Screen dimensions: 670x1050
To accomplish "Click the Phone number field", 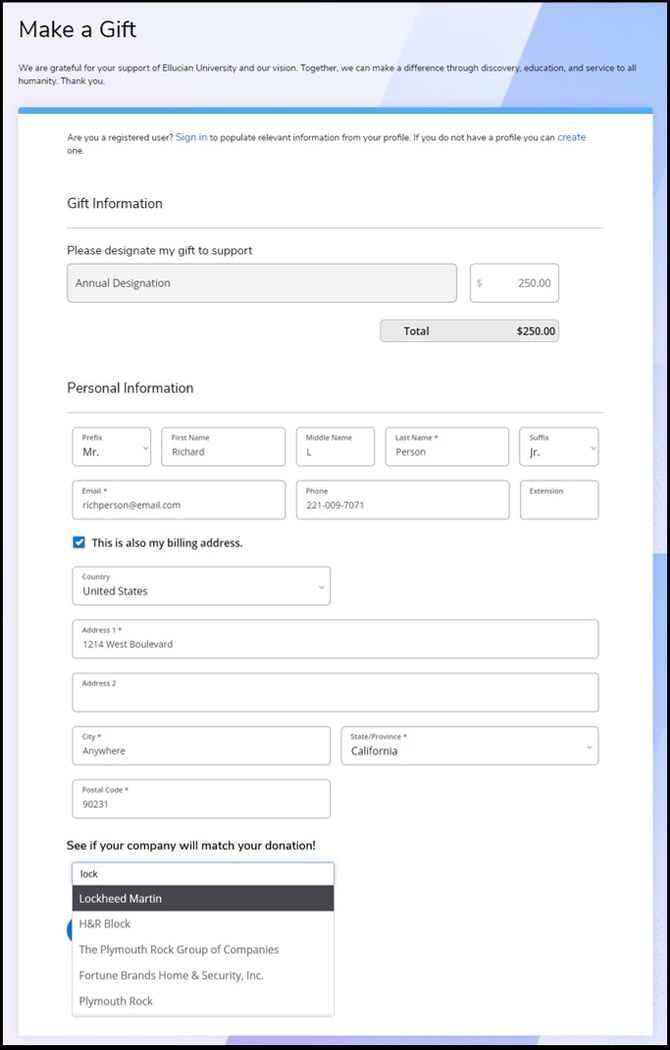I will 402,500.
